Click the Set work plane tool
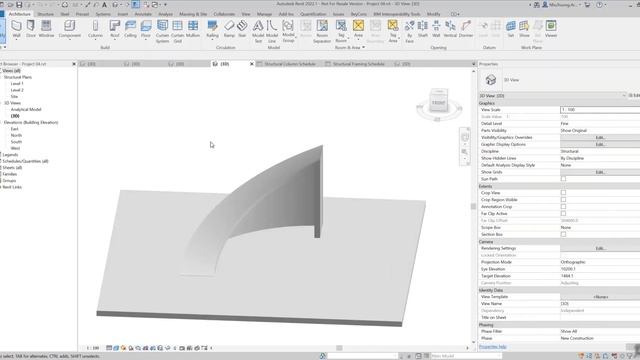This screenshot has height=360, width=640. coord(511,29)
